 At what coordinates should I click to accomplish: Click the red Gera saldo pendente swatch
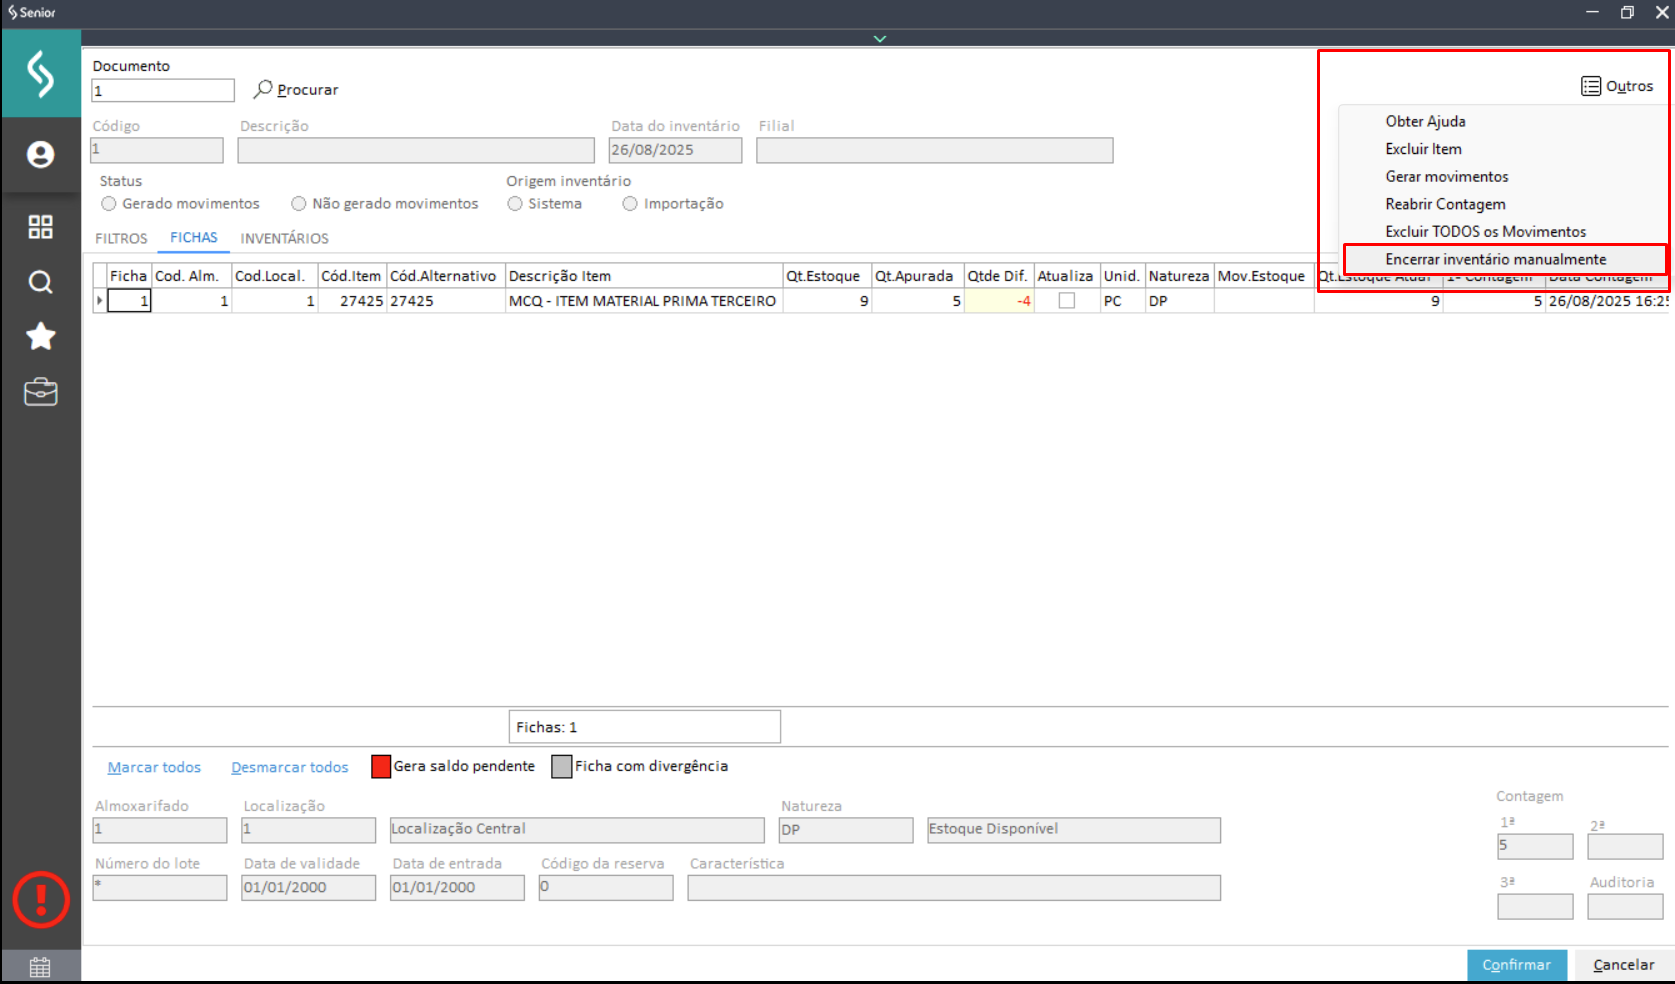click(x=381, y=767)
